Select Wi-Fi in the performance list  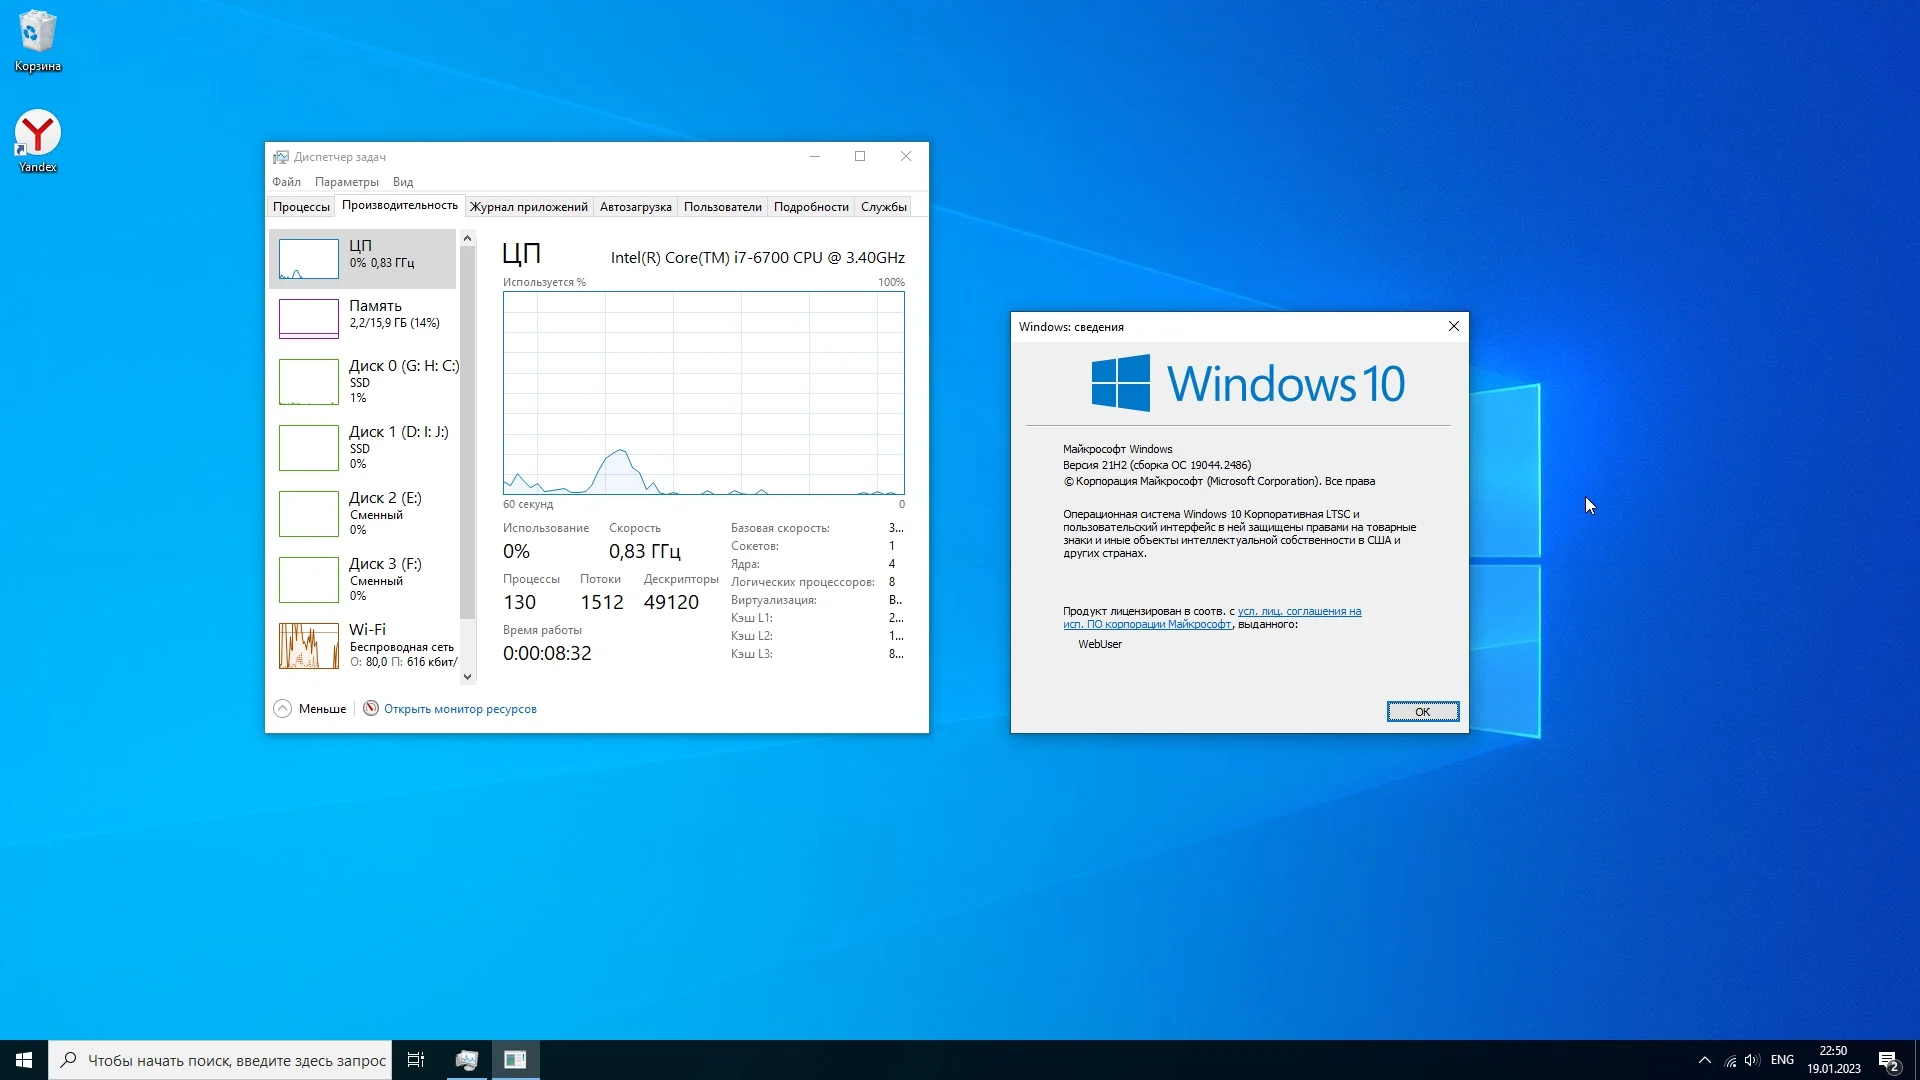[x=366, y=645]
